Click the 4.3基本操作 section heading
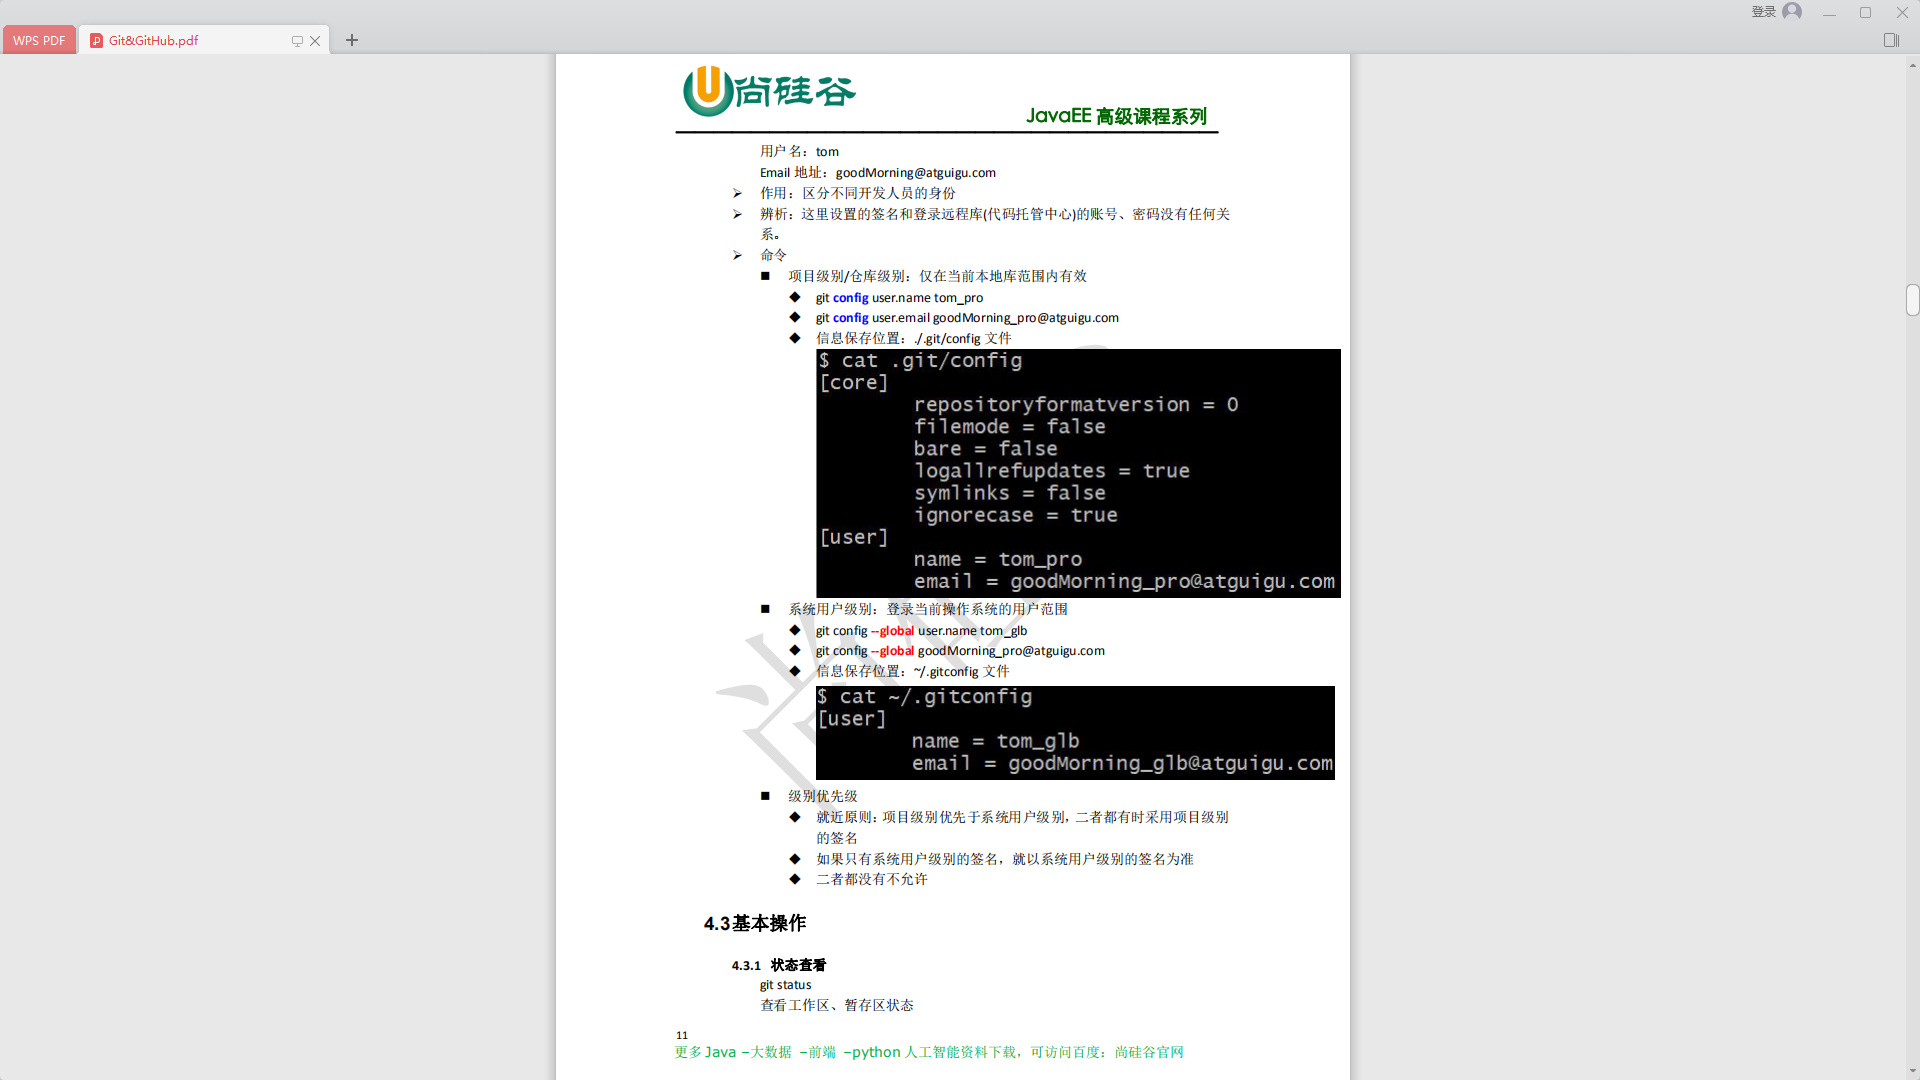This screenshot has width=1920, height=1080. [755, 923]
